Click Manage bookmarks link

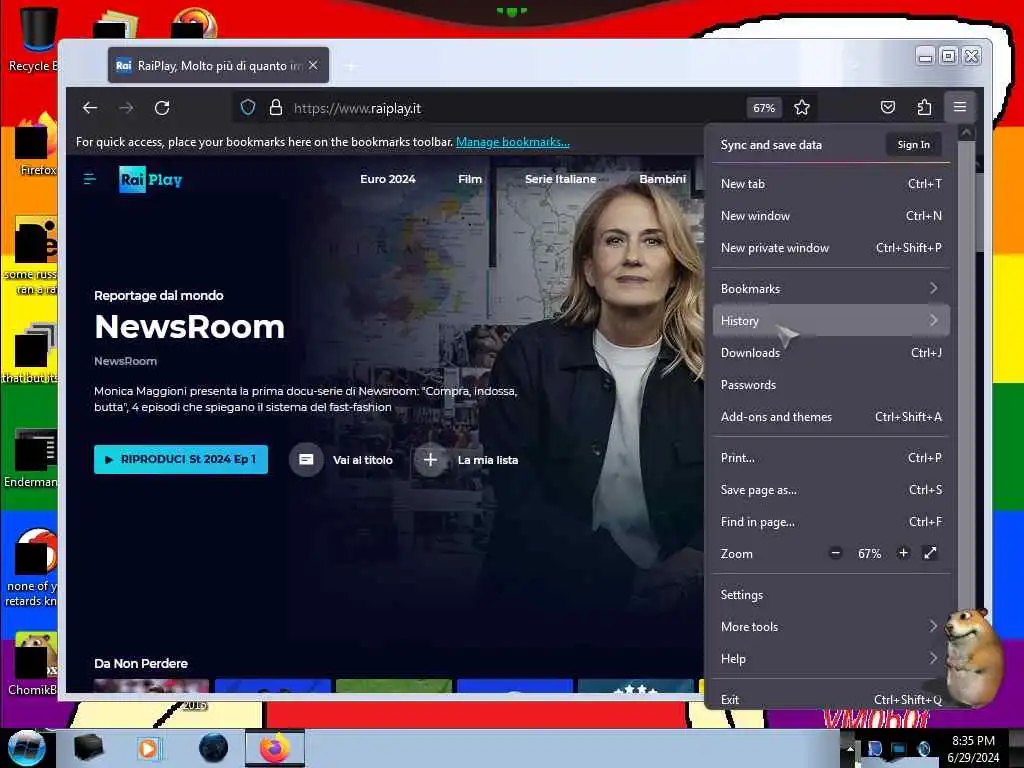[513, 142]
